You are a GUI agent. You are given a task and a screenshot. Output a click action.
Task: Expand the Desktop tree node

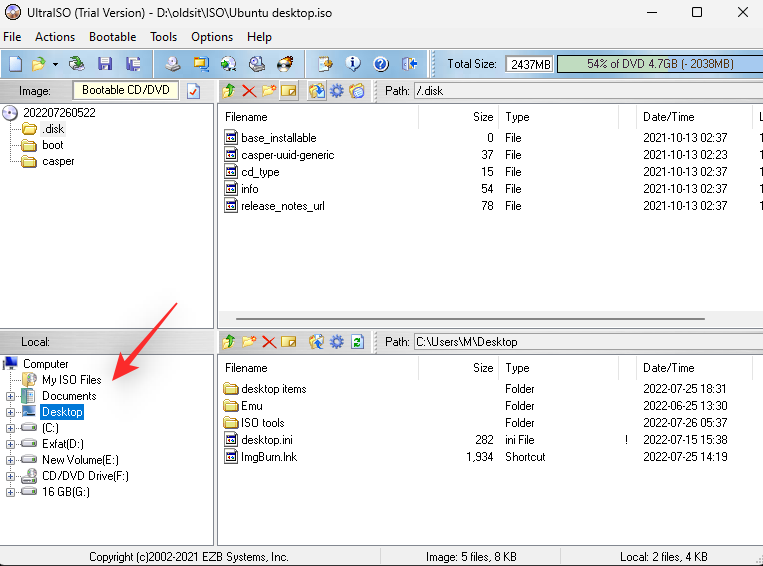10,412
